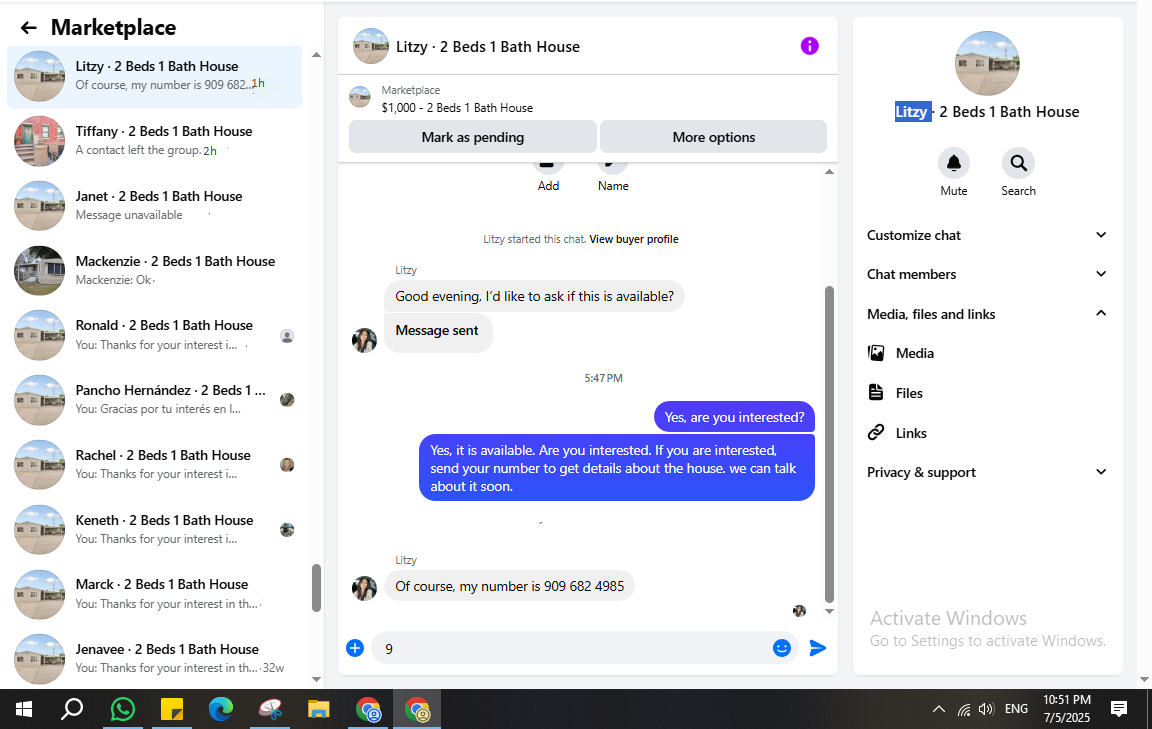Open Jenavee conversation in list
The image size is (1152, 729).
[154, 658]
